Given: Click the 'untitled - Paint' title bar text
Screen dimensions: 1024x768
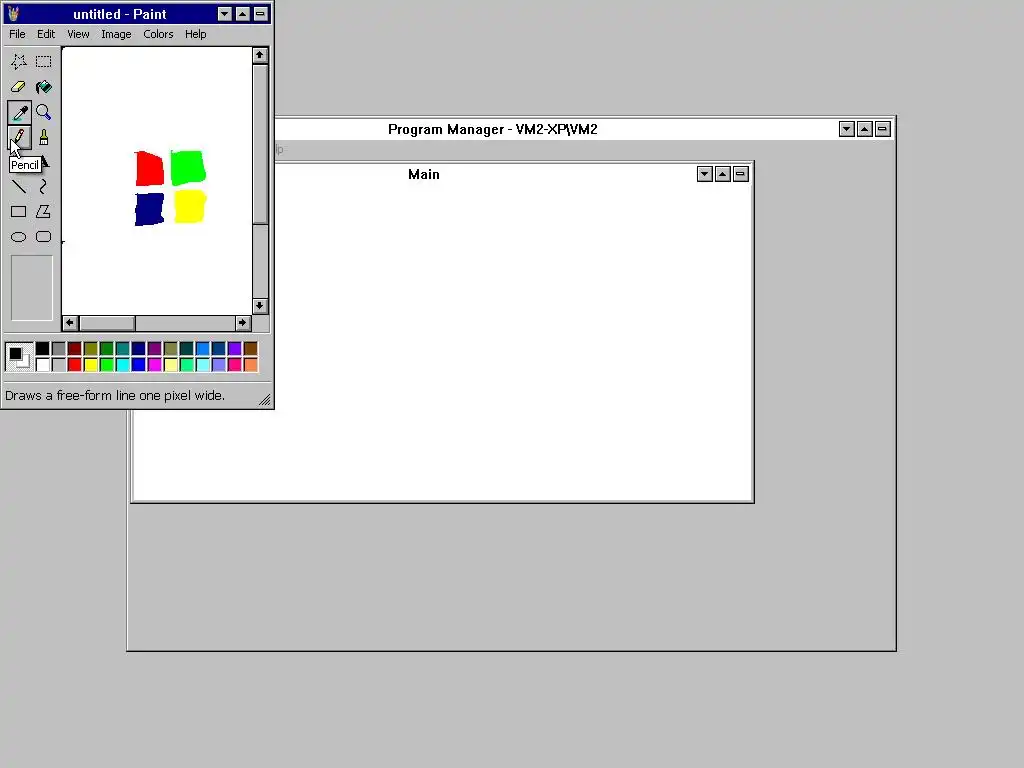Looking at the screenshot, I should pos(120,14).
